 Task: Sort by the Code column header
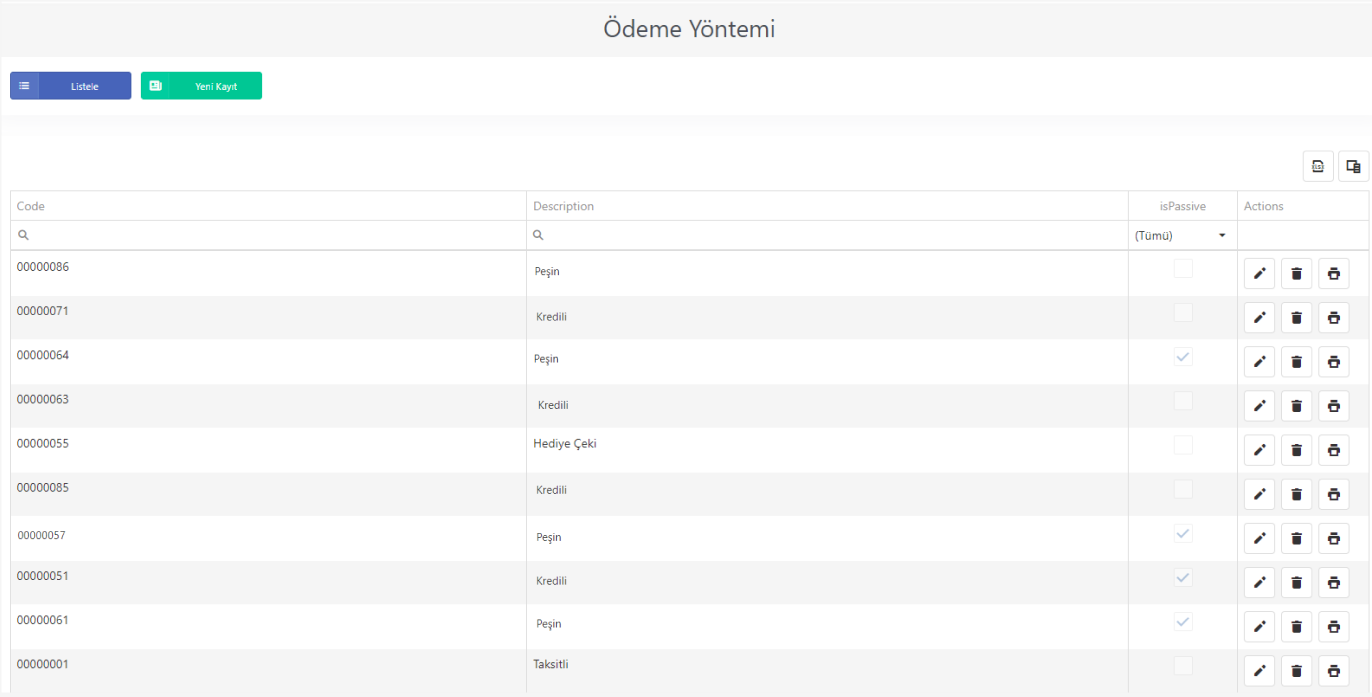(268, 206)
